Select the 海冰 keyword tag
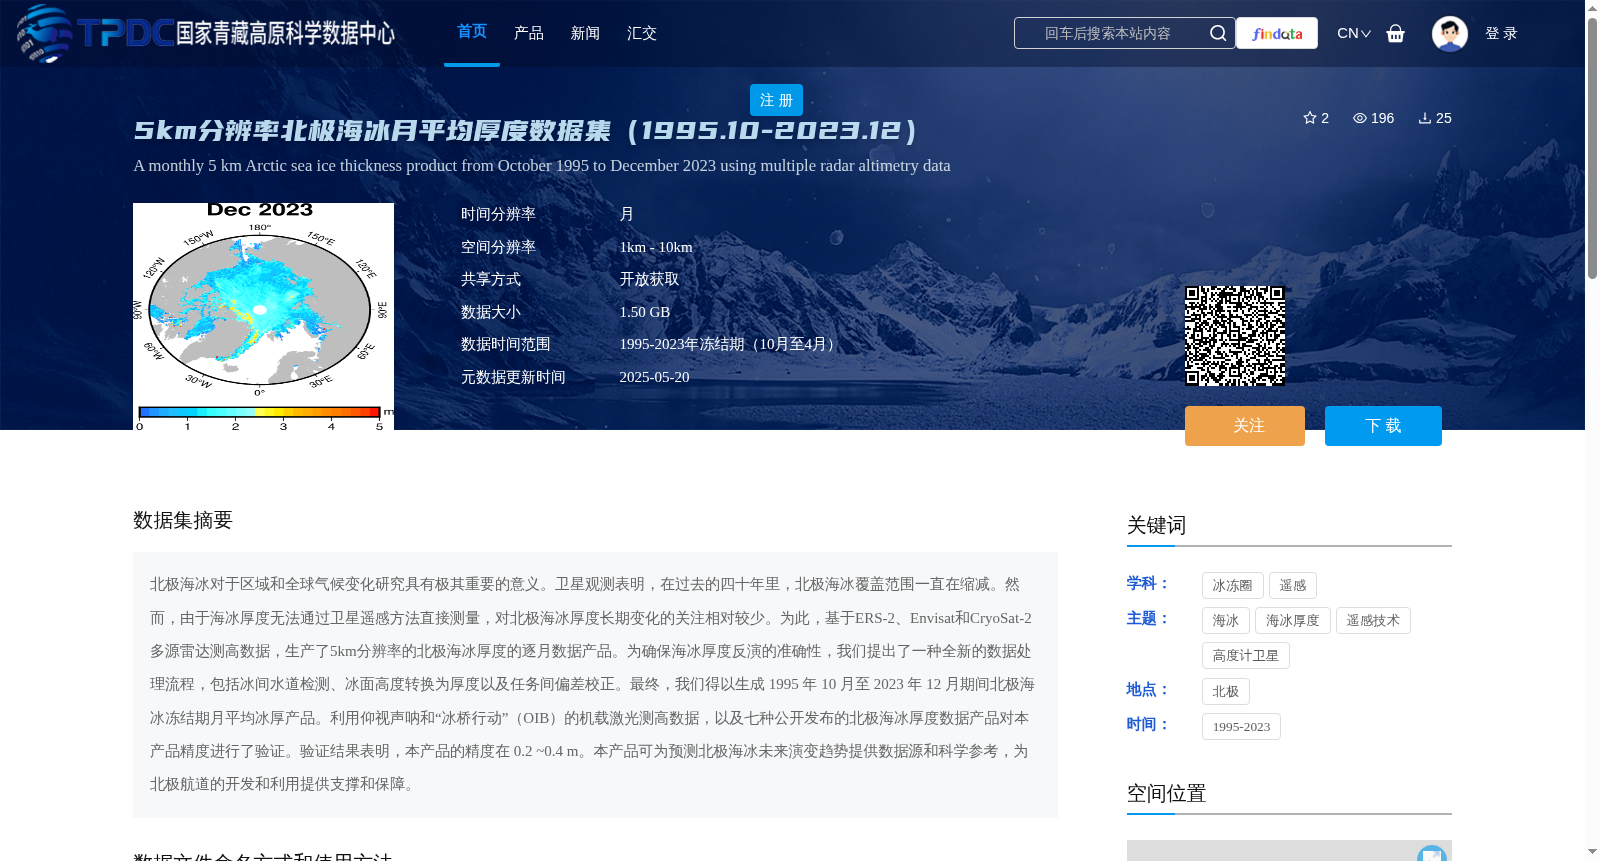 (1226, 621)
